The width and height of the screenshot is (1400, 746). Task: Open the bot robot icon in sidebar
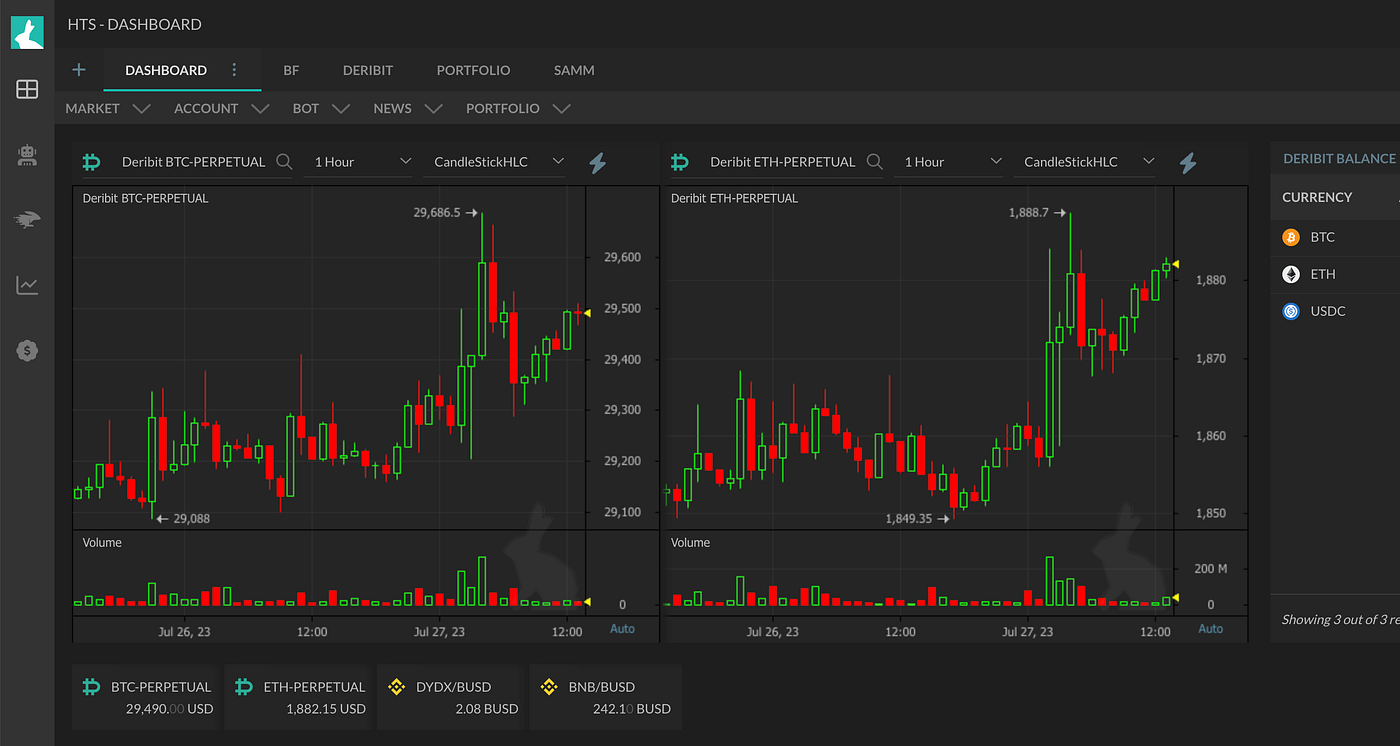pyautogui.click(x=27, y=155)
